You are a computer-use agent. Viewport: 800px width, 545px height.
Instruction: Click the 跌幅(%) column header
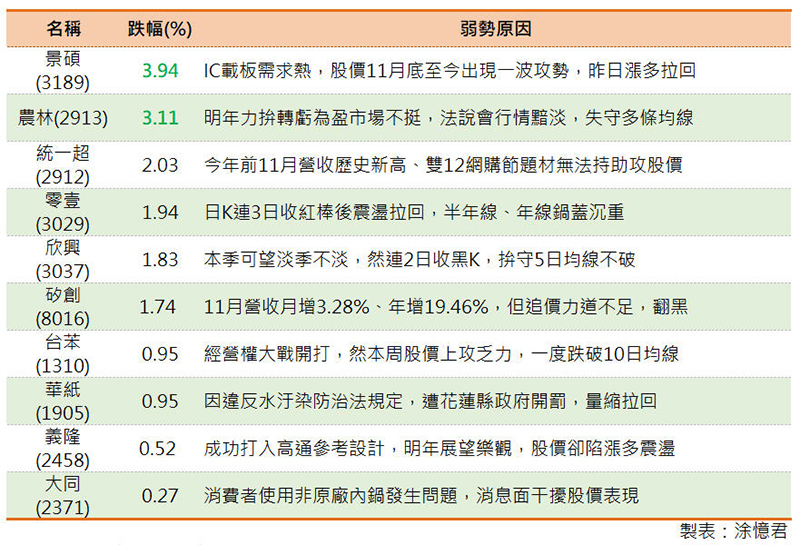click(x=160, y=29)
